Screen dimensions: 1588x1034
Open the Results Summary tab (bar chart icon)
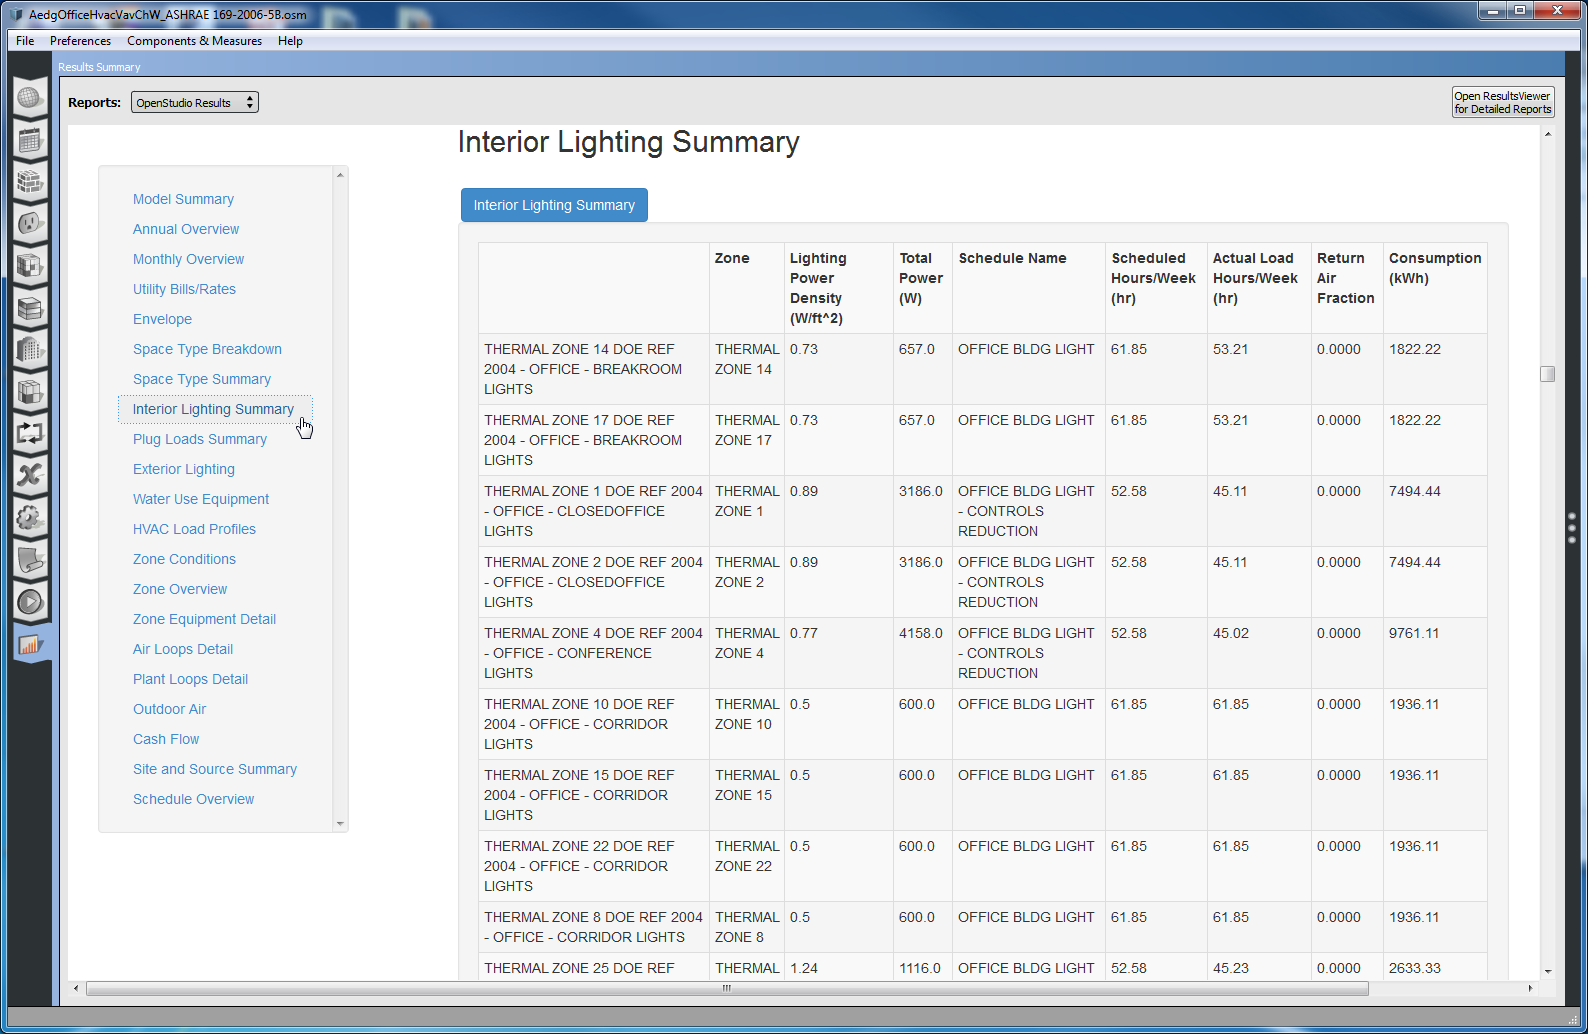pos(30,643)
